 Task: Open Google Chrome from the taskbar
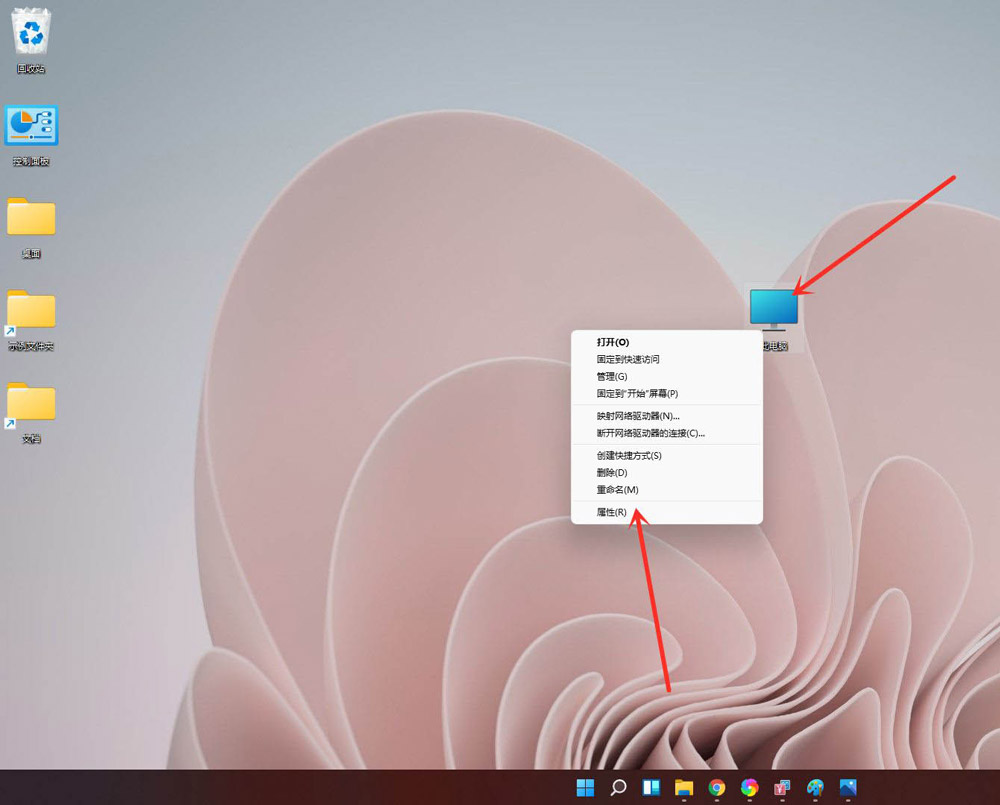(716, 789)
